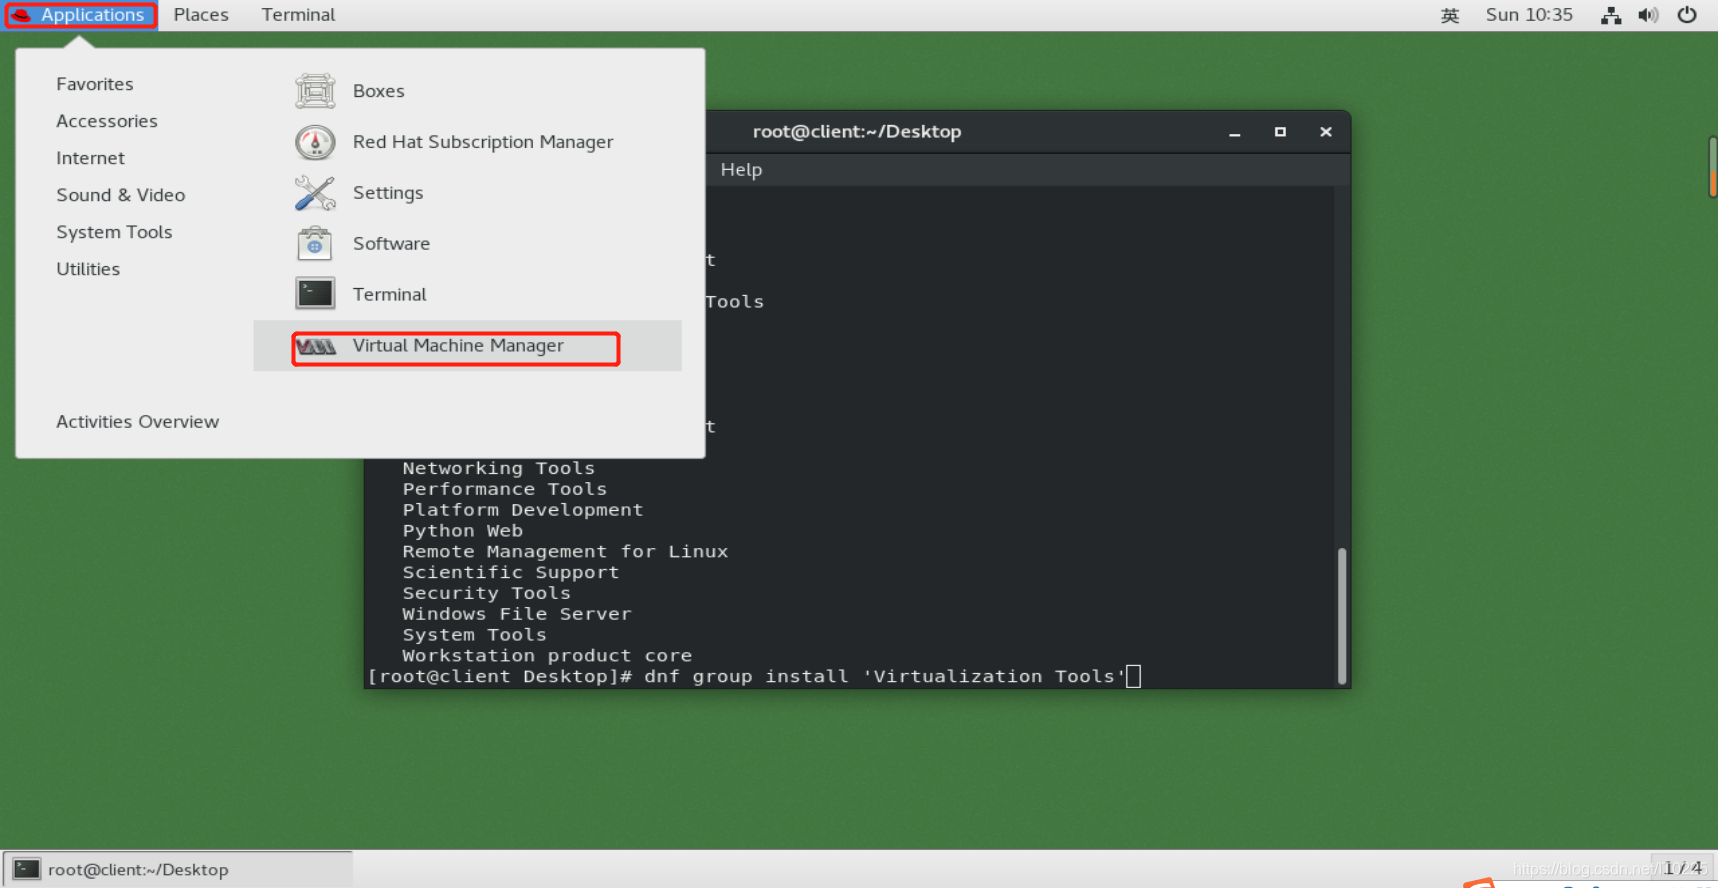Click the terminal icon in bottom taskbar
This screenshot has width=1718, height=888.
coord(27,869)
